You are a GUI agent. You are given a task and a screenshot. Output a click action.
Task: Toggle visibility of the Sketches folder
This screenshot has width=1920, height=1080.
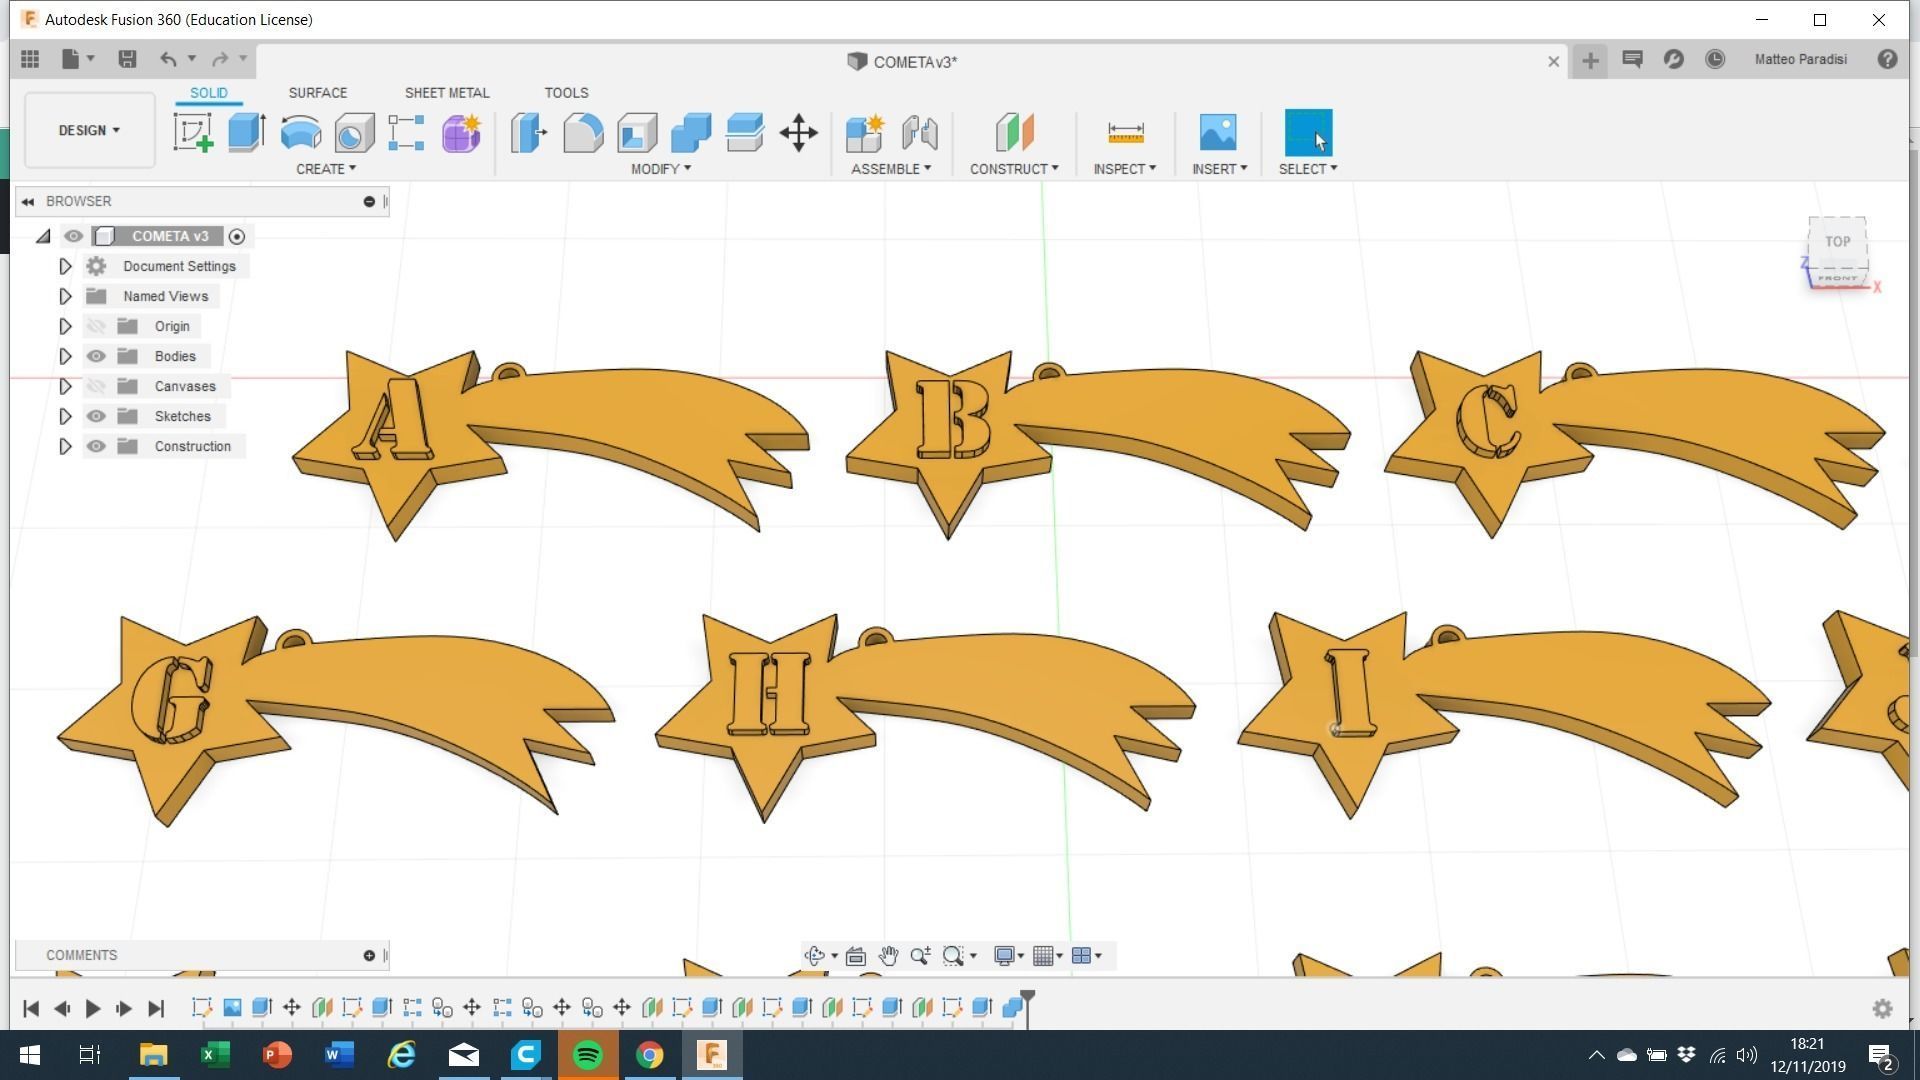(96, 416)
